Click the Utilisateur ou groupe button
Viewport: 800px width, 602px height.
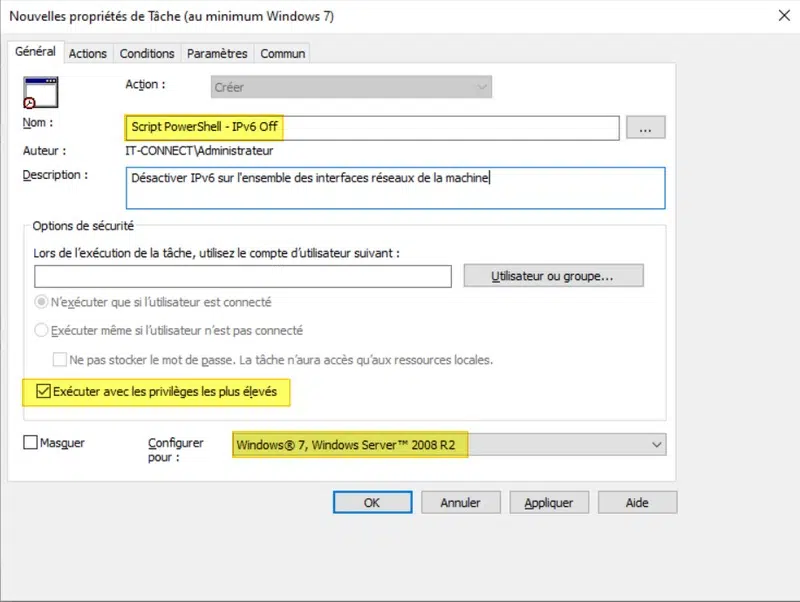click(x=554, y=276)
